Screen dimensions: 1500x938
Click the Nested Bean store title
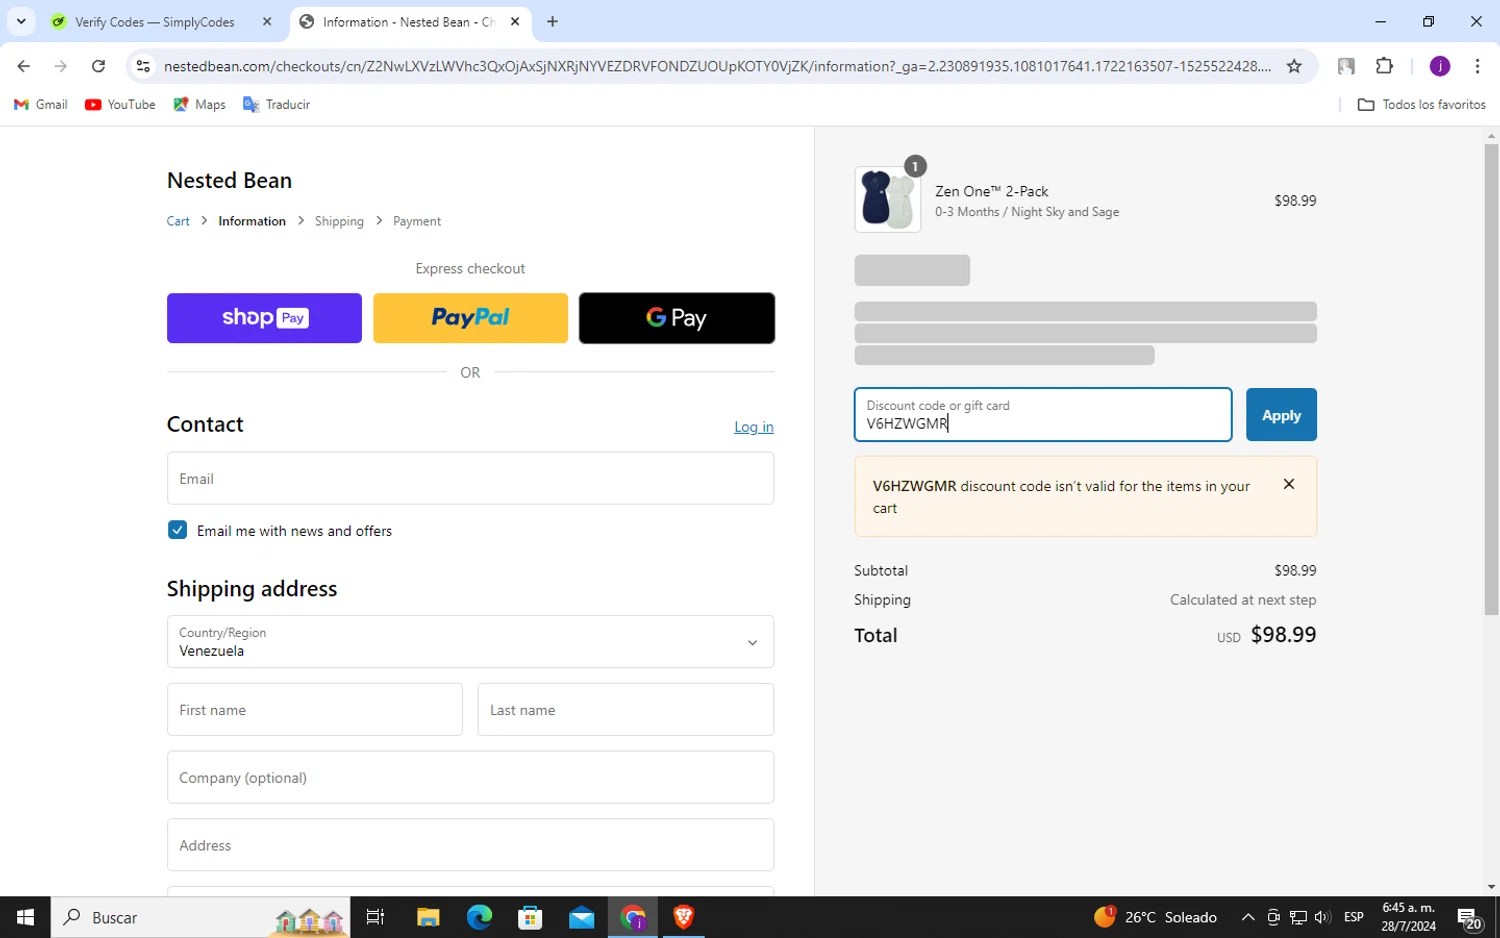tap(229, 180)
